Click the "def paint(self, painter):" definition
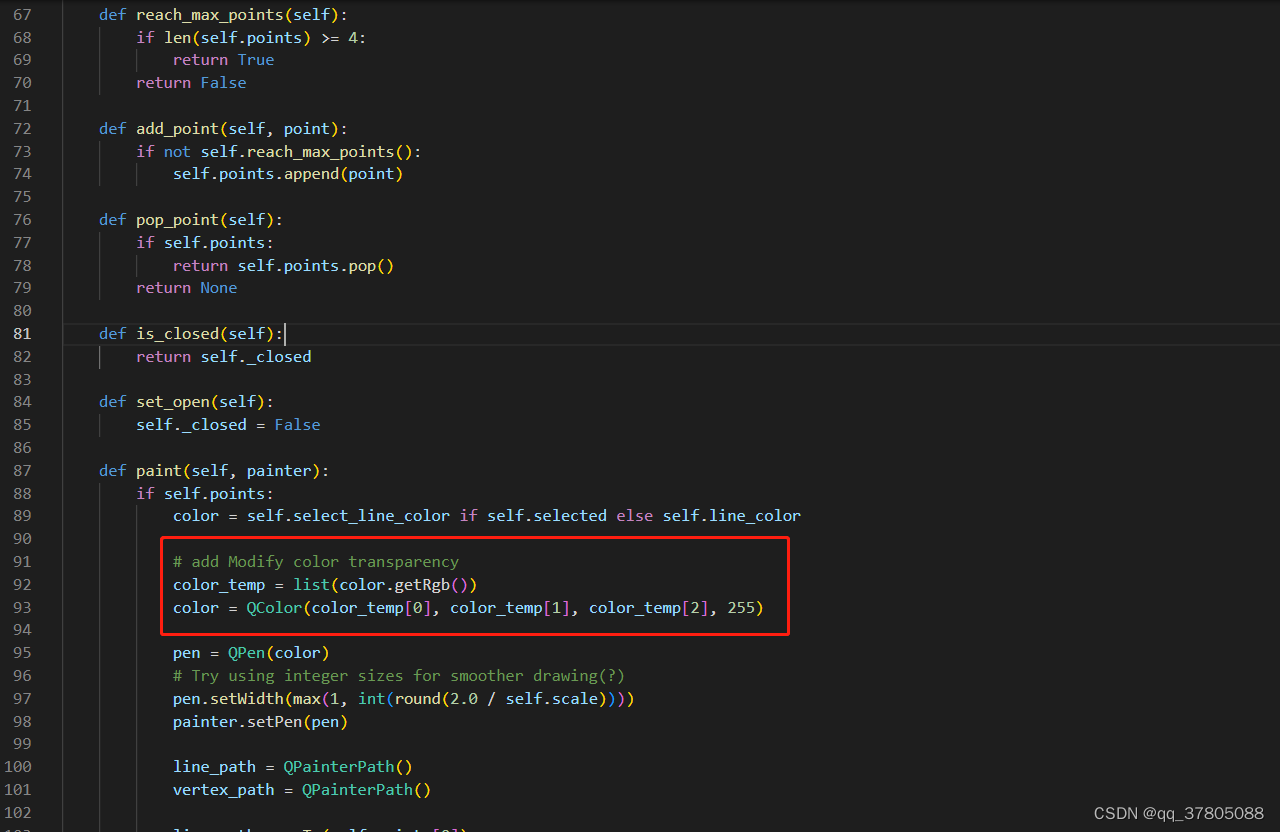 coord(214,471)
